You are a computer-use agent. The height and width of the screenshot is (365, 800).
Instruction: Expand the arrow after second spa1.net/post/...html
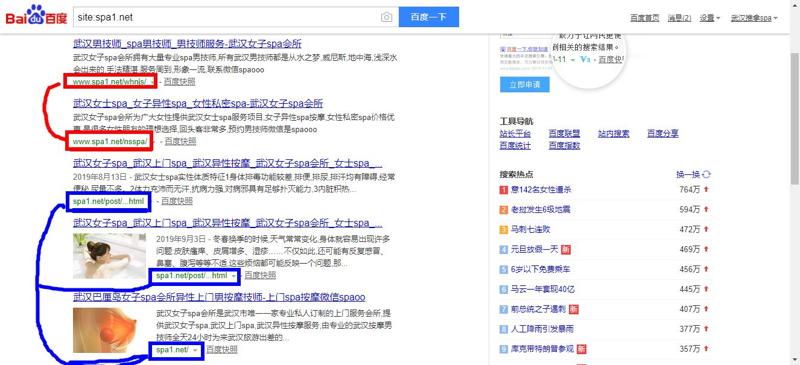click(234, 276)
